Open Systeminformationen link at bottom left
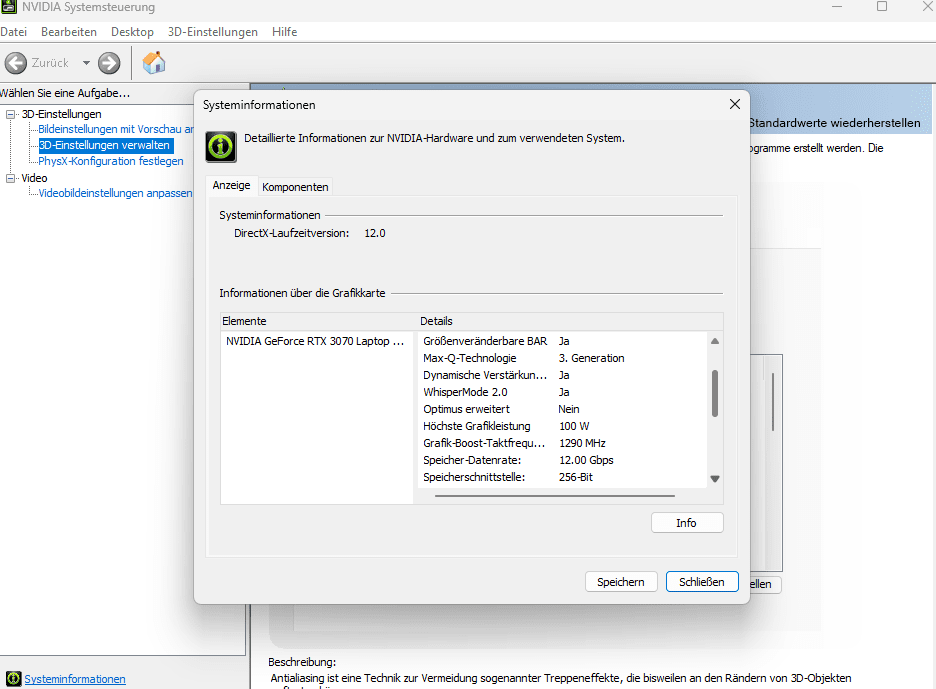This screenshot has height=689, width=936. click(x=75, y=679)
